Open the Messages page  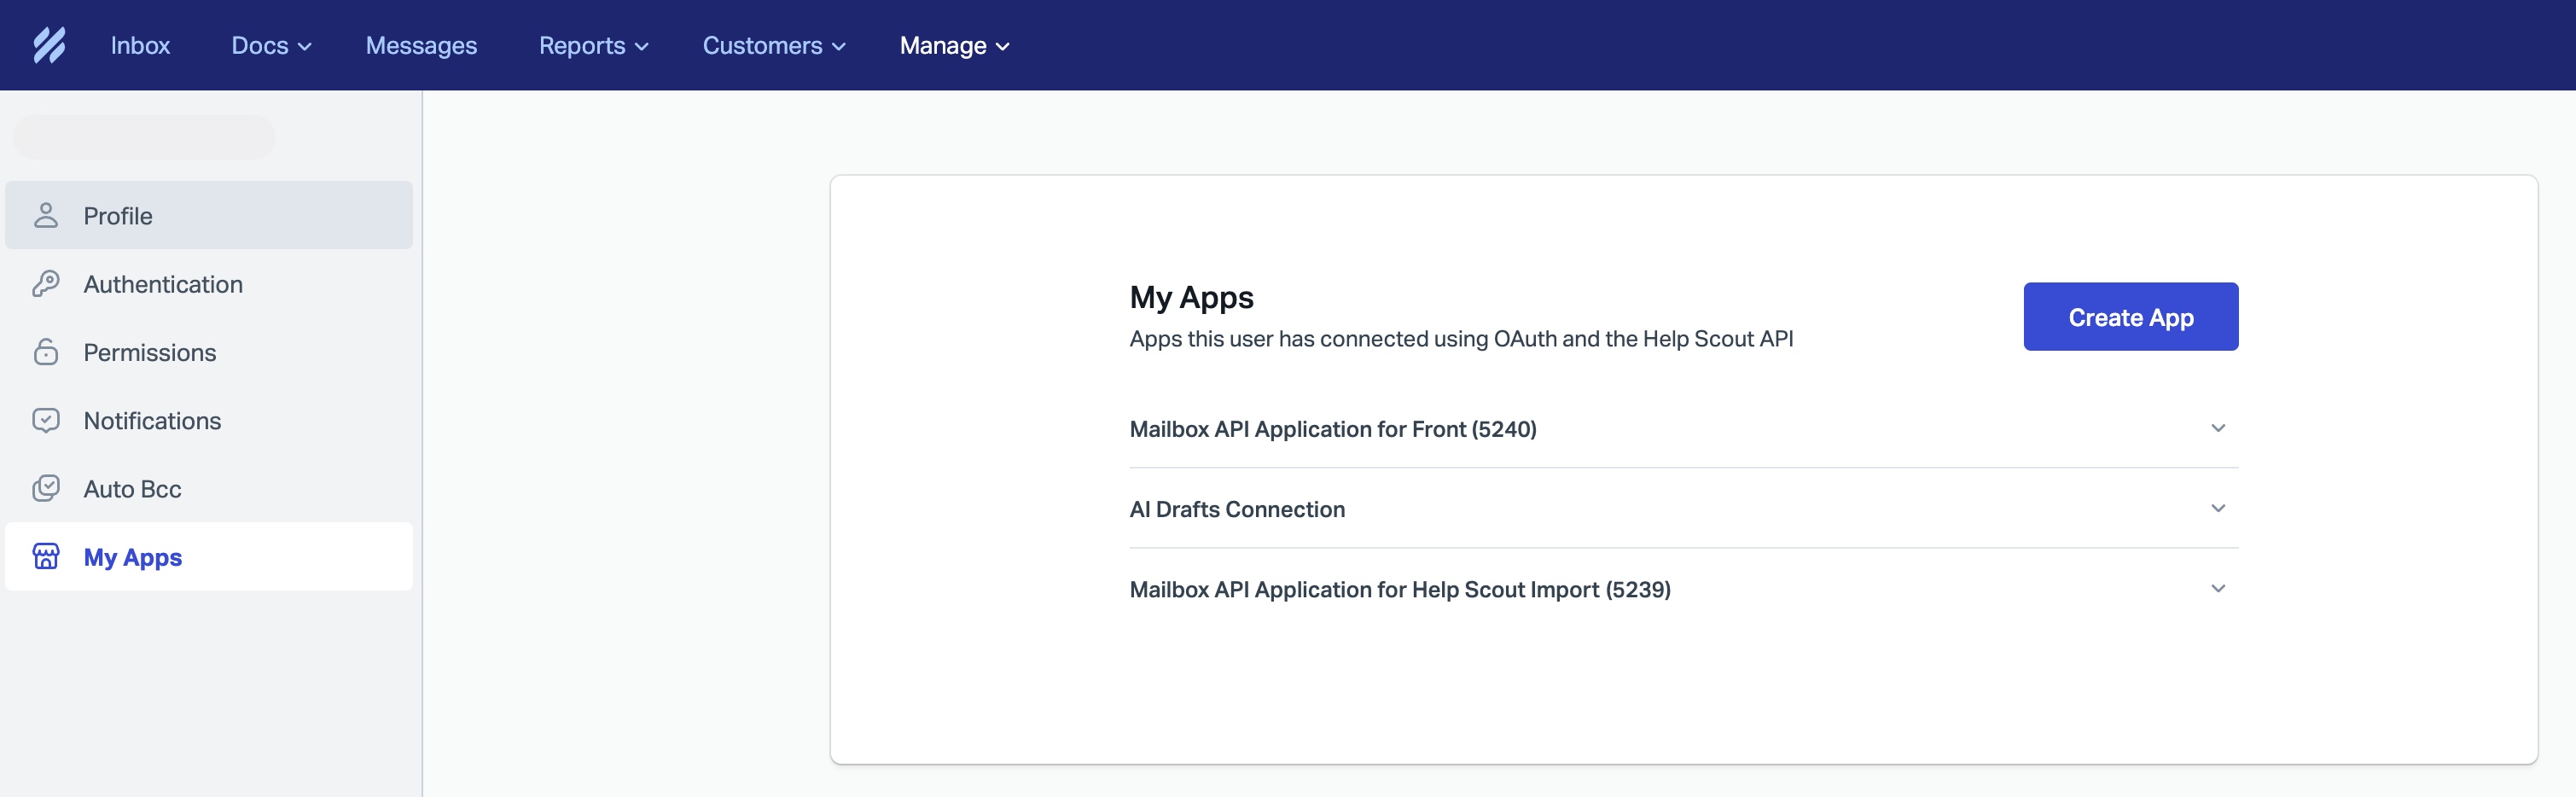421,46
